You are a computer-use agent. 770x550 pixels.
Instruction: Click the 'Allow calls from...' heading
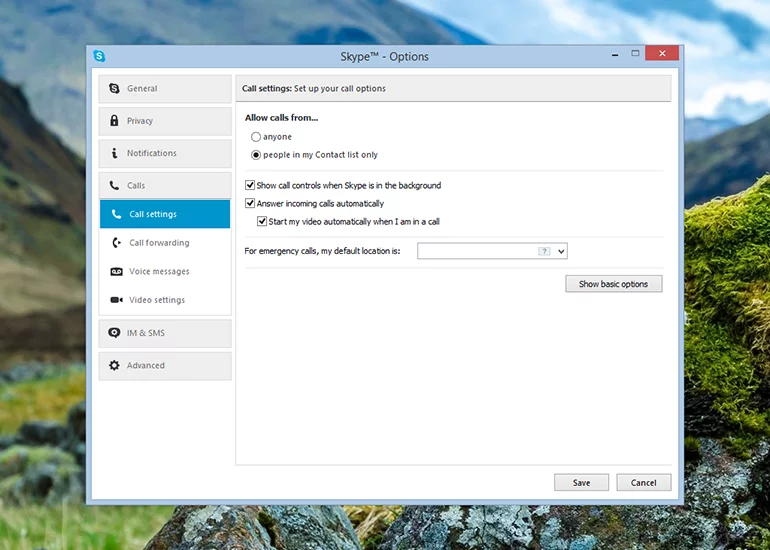click(281, 118)
